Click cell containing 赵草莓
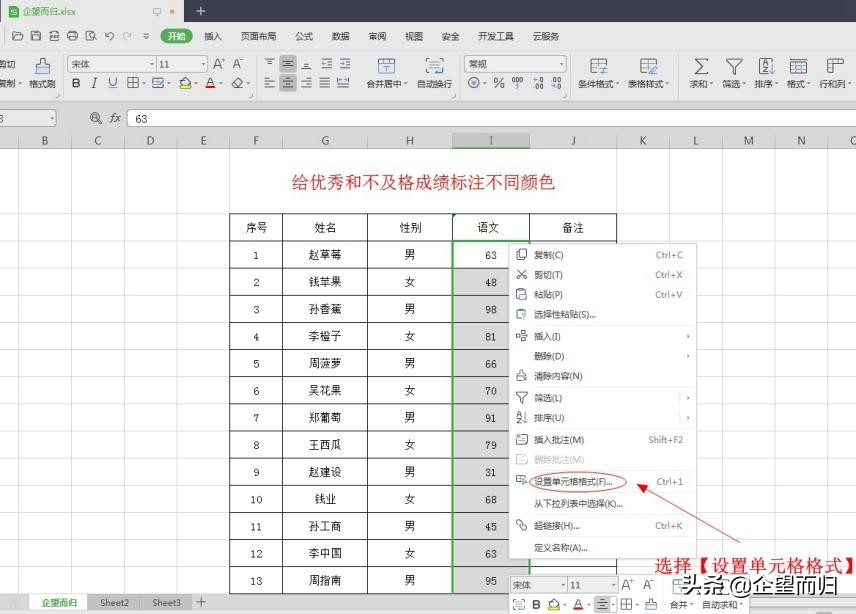856x614 pixels. click(x=325, y=254)
